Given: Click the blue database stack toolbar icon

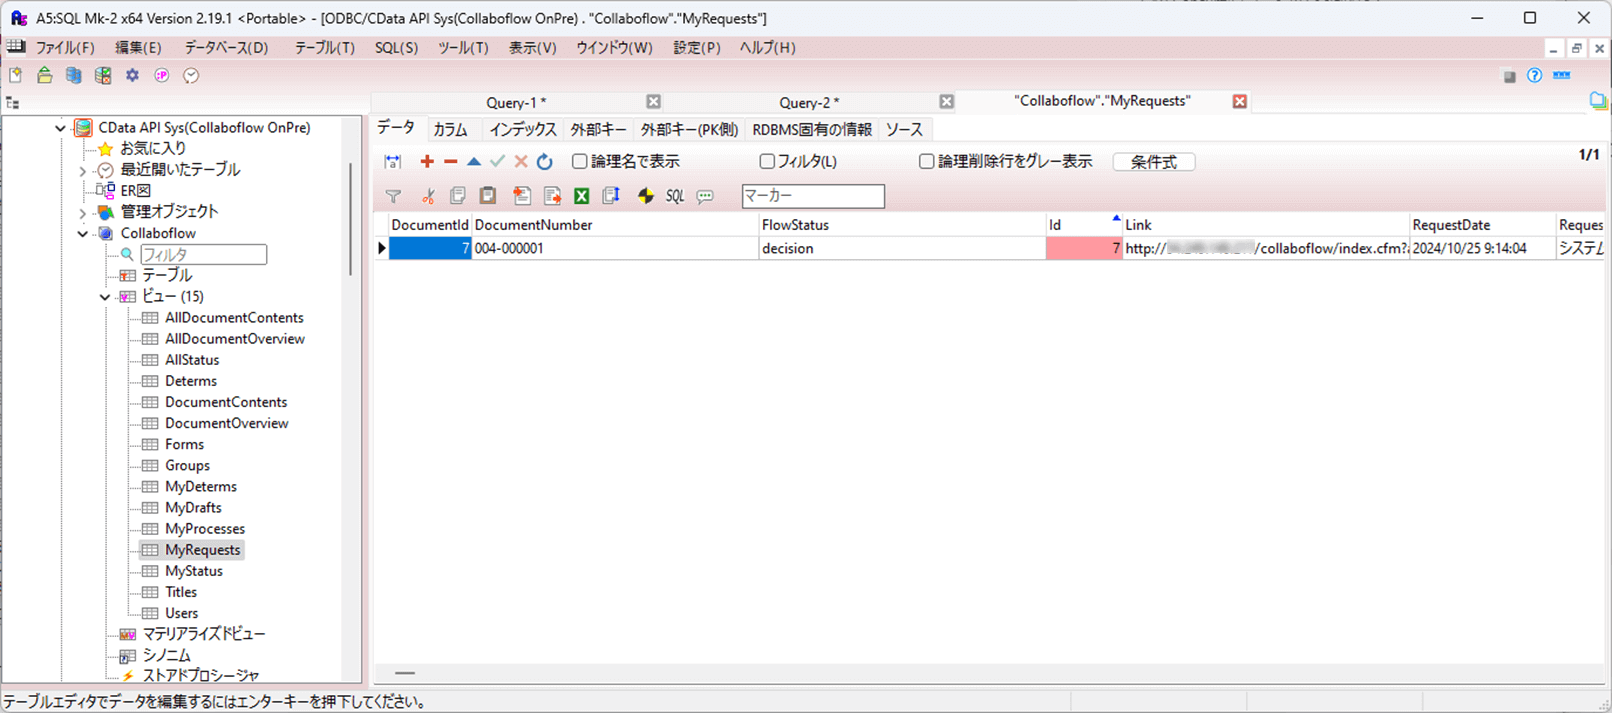Looking at the screenshot, I should pos(74,75).
